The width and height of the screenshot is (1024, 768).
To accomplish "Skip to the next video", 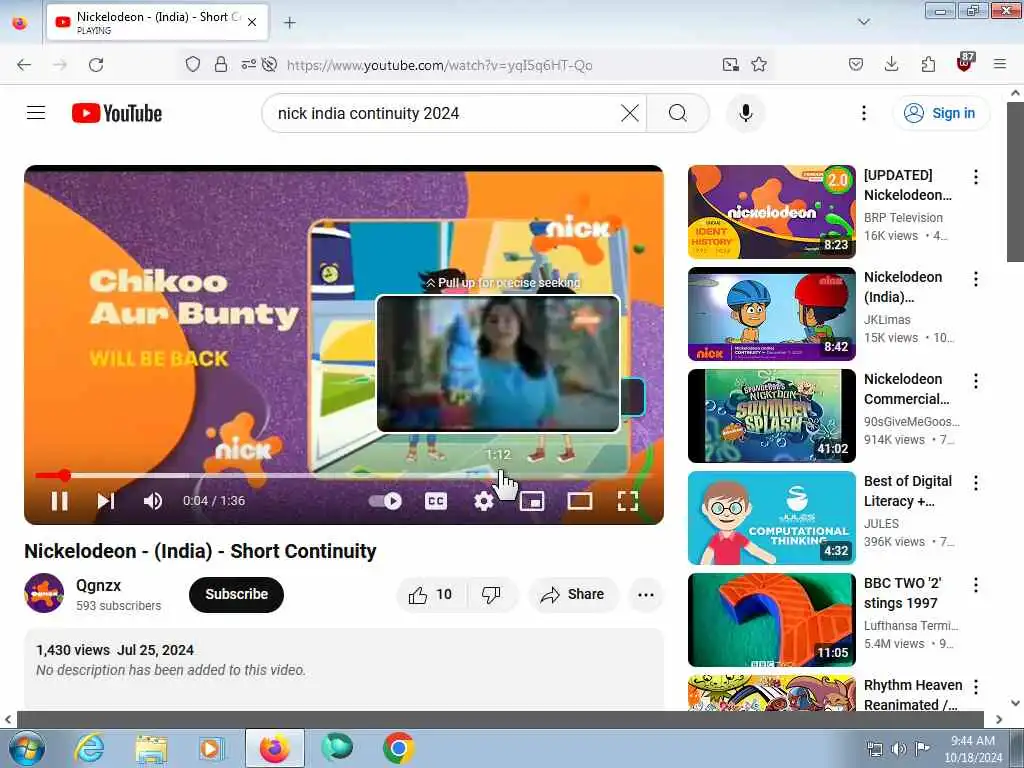I will click(106, 501).
